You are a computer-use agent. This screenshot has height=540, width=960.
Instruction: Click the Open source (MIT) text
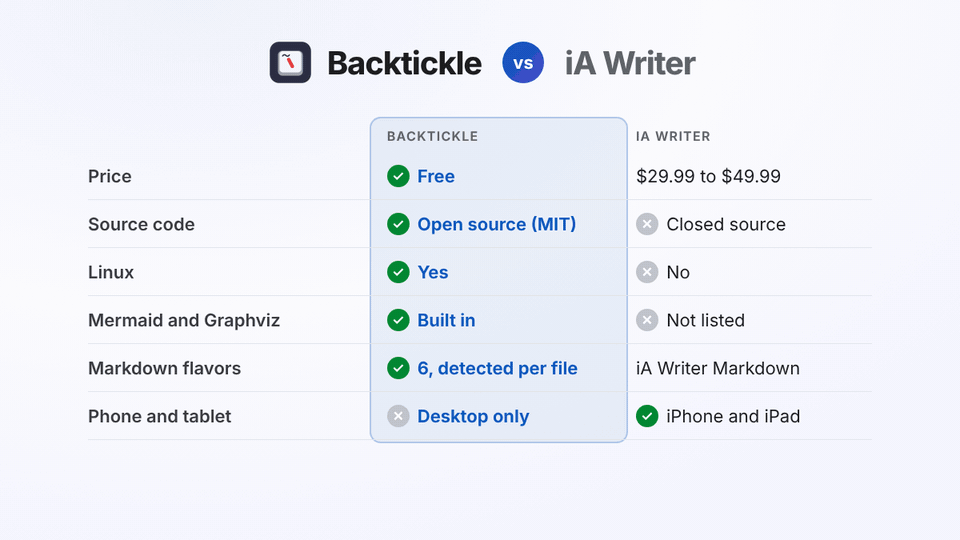tap(497, 224)
